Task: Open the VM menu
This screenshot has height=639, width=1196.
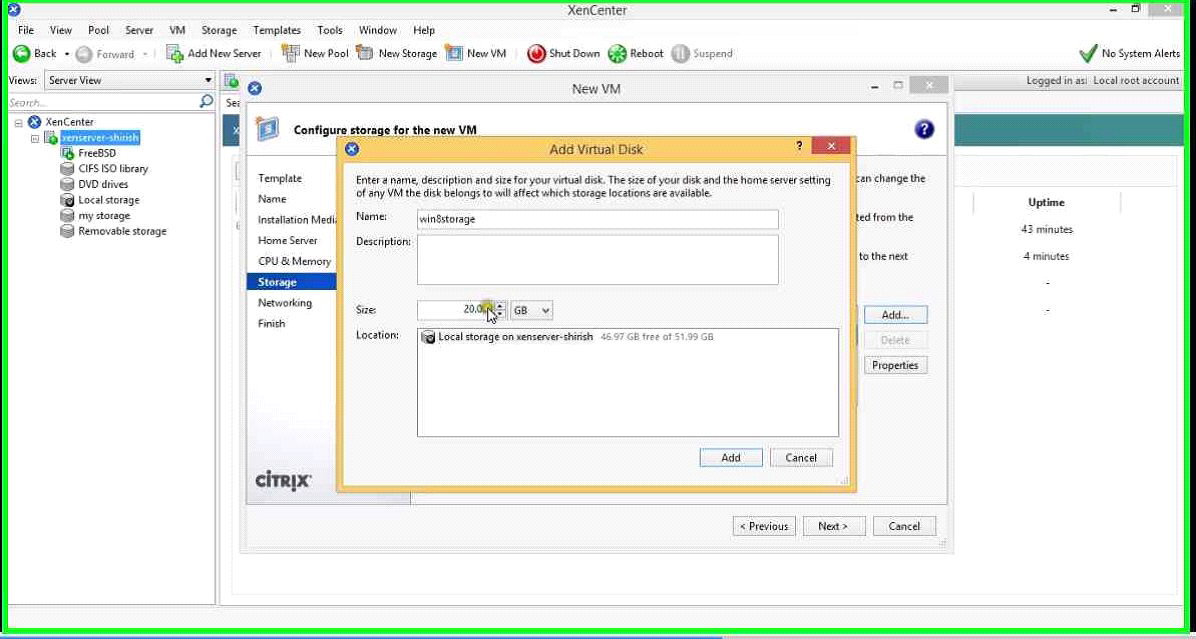Action: (x=178, y=31)
